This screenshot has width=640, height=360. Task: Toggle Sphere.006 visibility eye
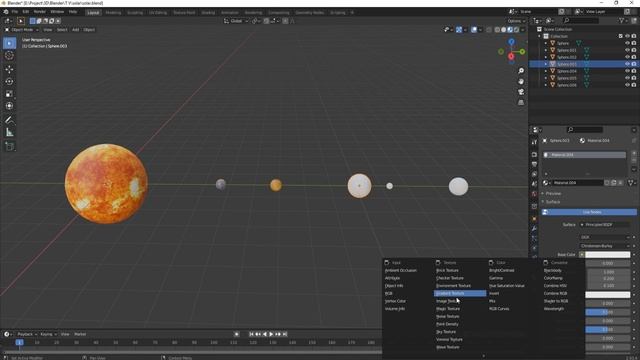(x=627, y=85)
